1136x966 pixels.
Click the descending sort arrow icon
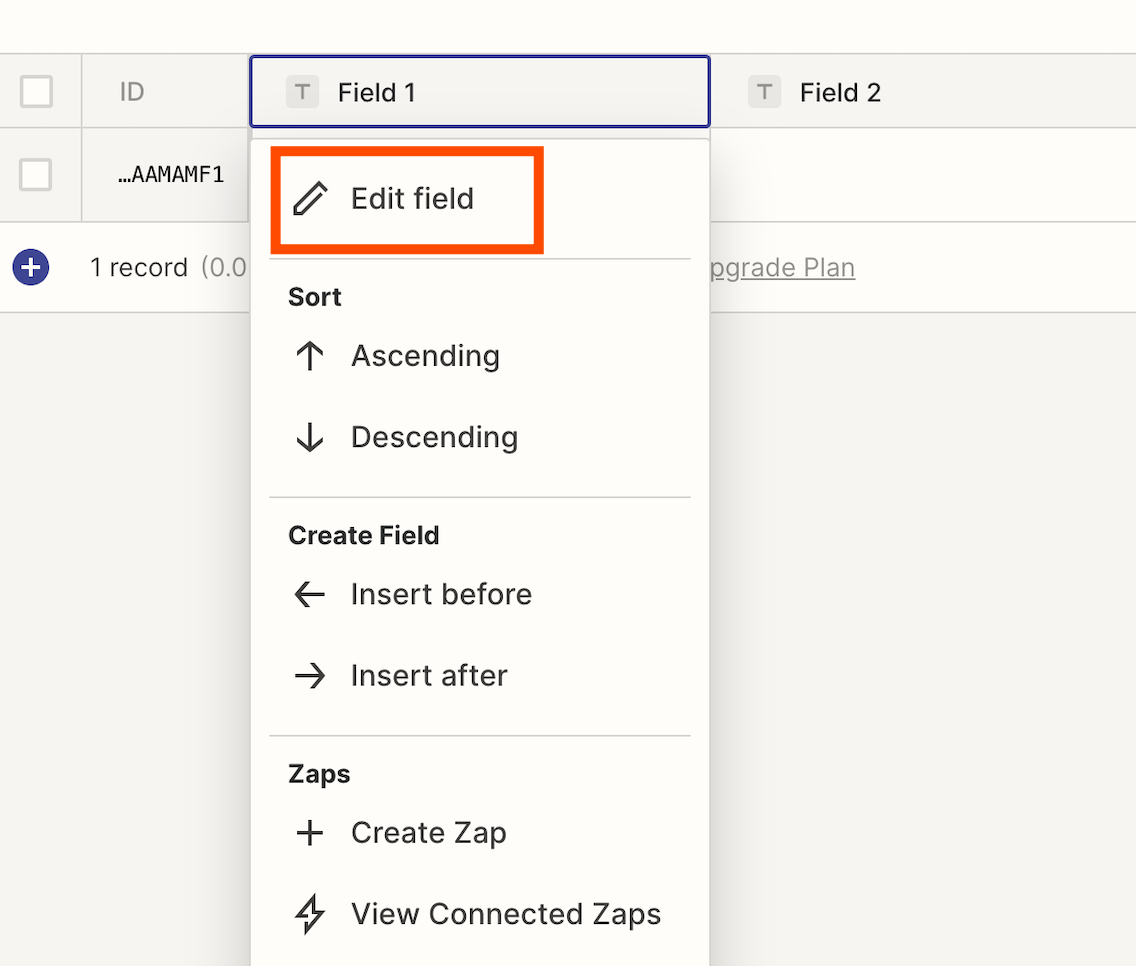click(310, 437)
